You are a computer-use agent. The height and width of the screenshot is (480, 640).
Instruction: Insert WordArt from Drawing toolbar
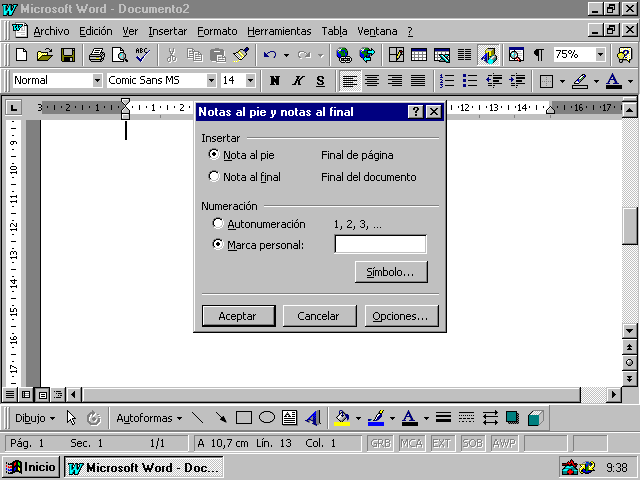[x=313, y=418]
